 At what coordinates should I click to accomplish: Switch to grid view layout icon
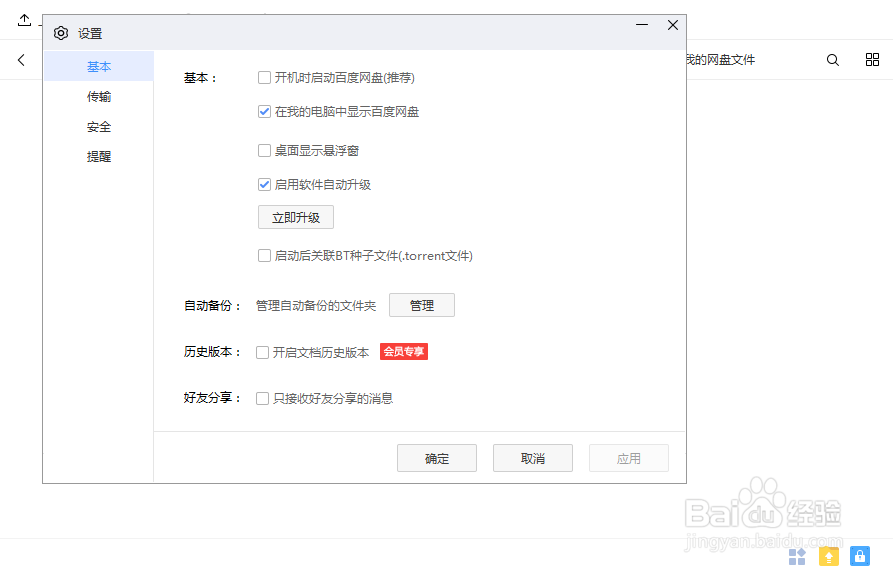[872, 60]
